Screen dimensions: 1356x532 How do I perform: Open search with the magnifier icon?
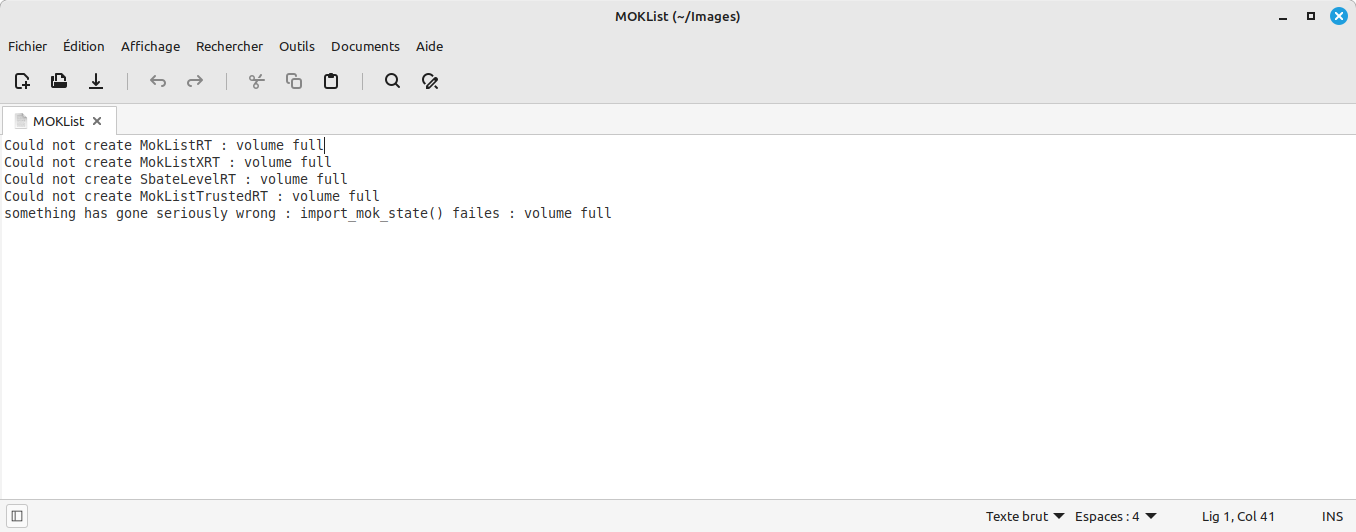393,81
